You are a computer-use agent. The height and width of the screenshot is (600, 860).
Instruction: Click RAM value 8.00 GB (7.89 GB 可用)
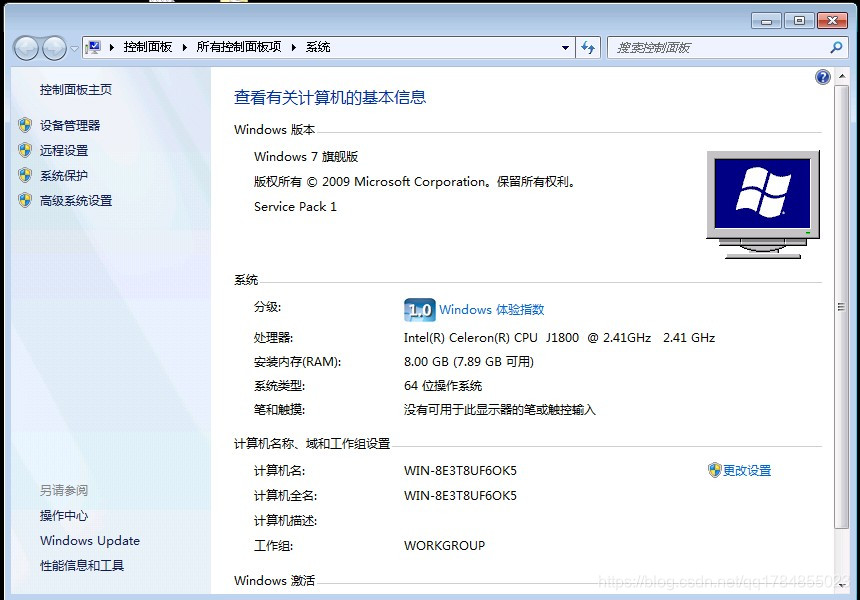click(468, 362)
